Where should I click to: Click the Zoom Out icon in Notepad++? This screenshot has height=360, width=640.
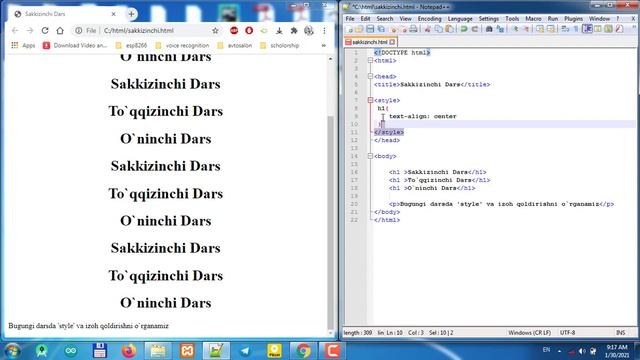(526, 29)
